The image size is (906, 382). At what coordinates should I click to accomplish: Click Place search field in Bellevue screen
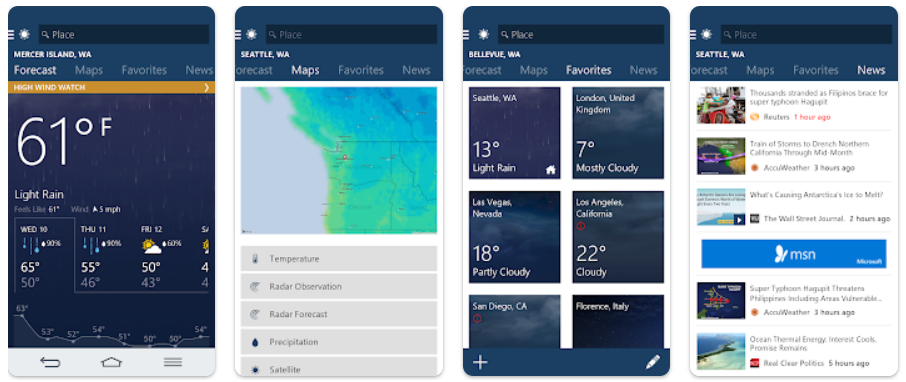[581, 34]
